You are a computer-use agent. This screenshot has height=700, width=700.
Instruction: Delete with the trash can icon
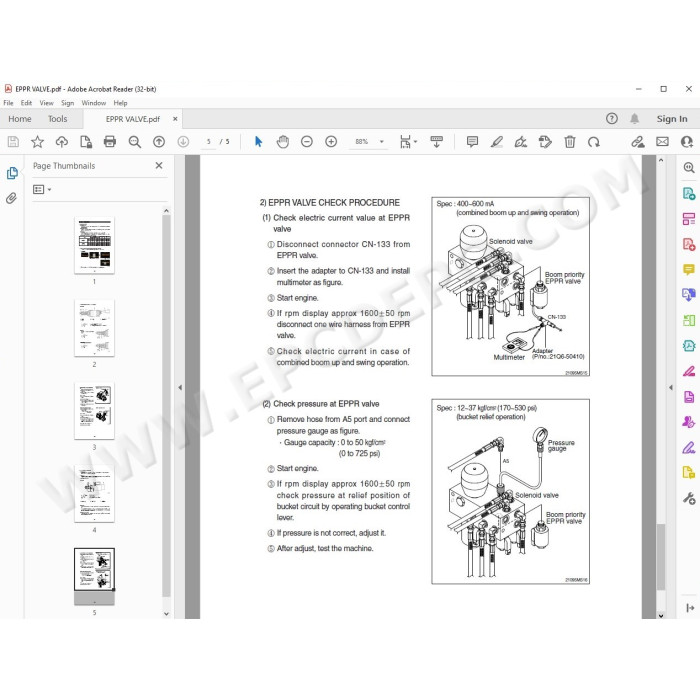point(570,142)
